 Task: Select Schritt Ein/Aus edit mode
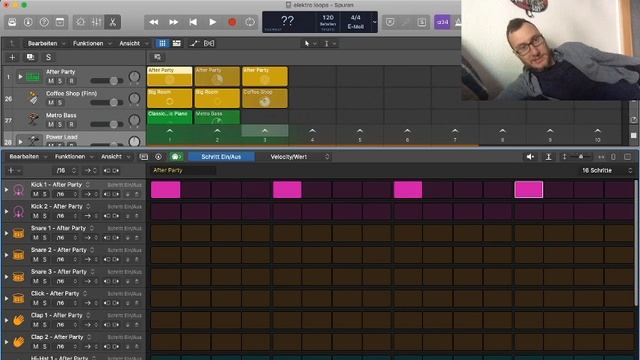click(x=221, y=157)
